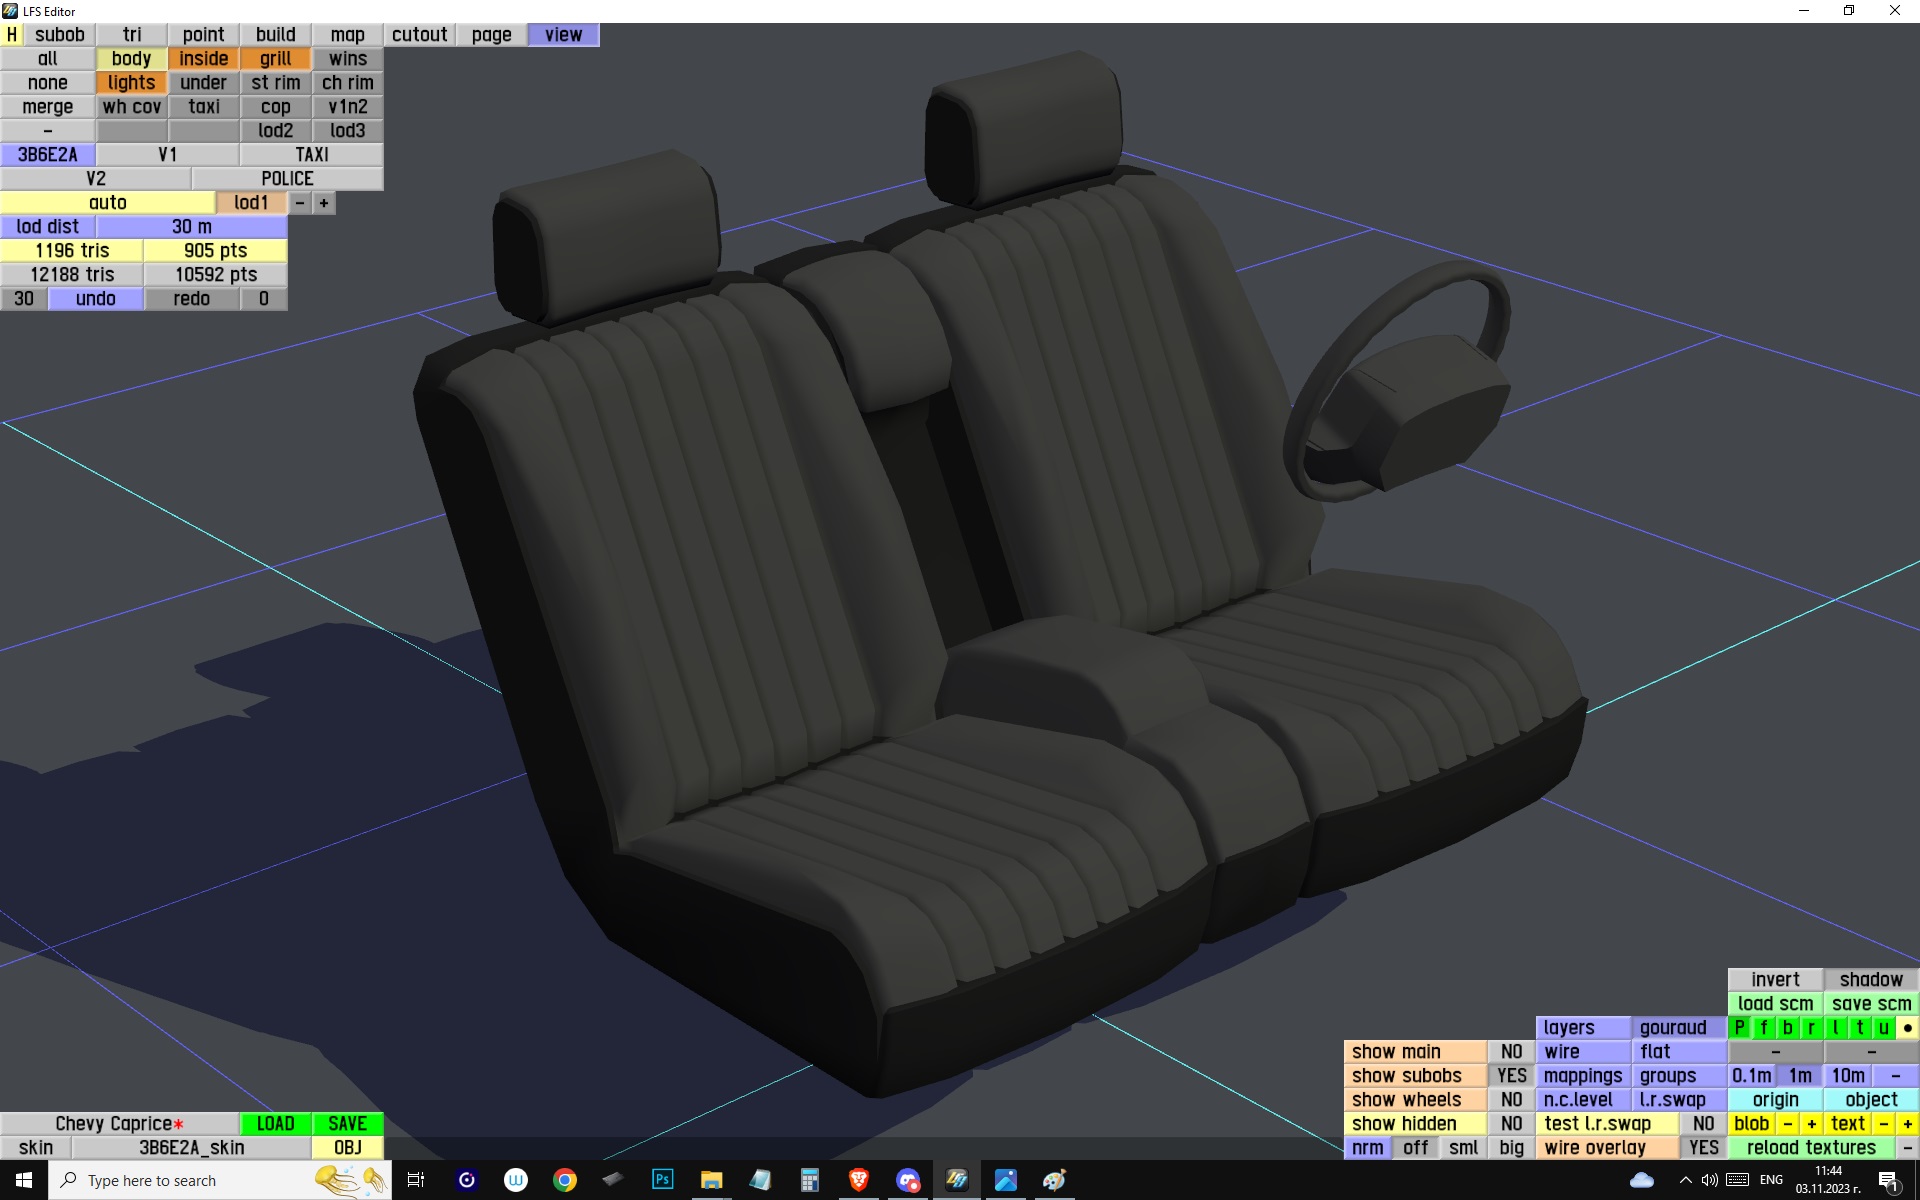
Task: Click the Brave browser taskbar icon
Action: point(858,1180)
